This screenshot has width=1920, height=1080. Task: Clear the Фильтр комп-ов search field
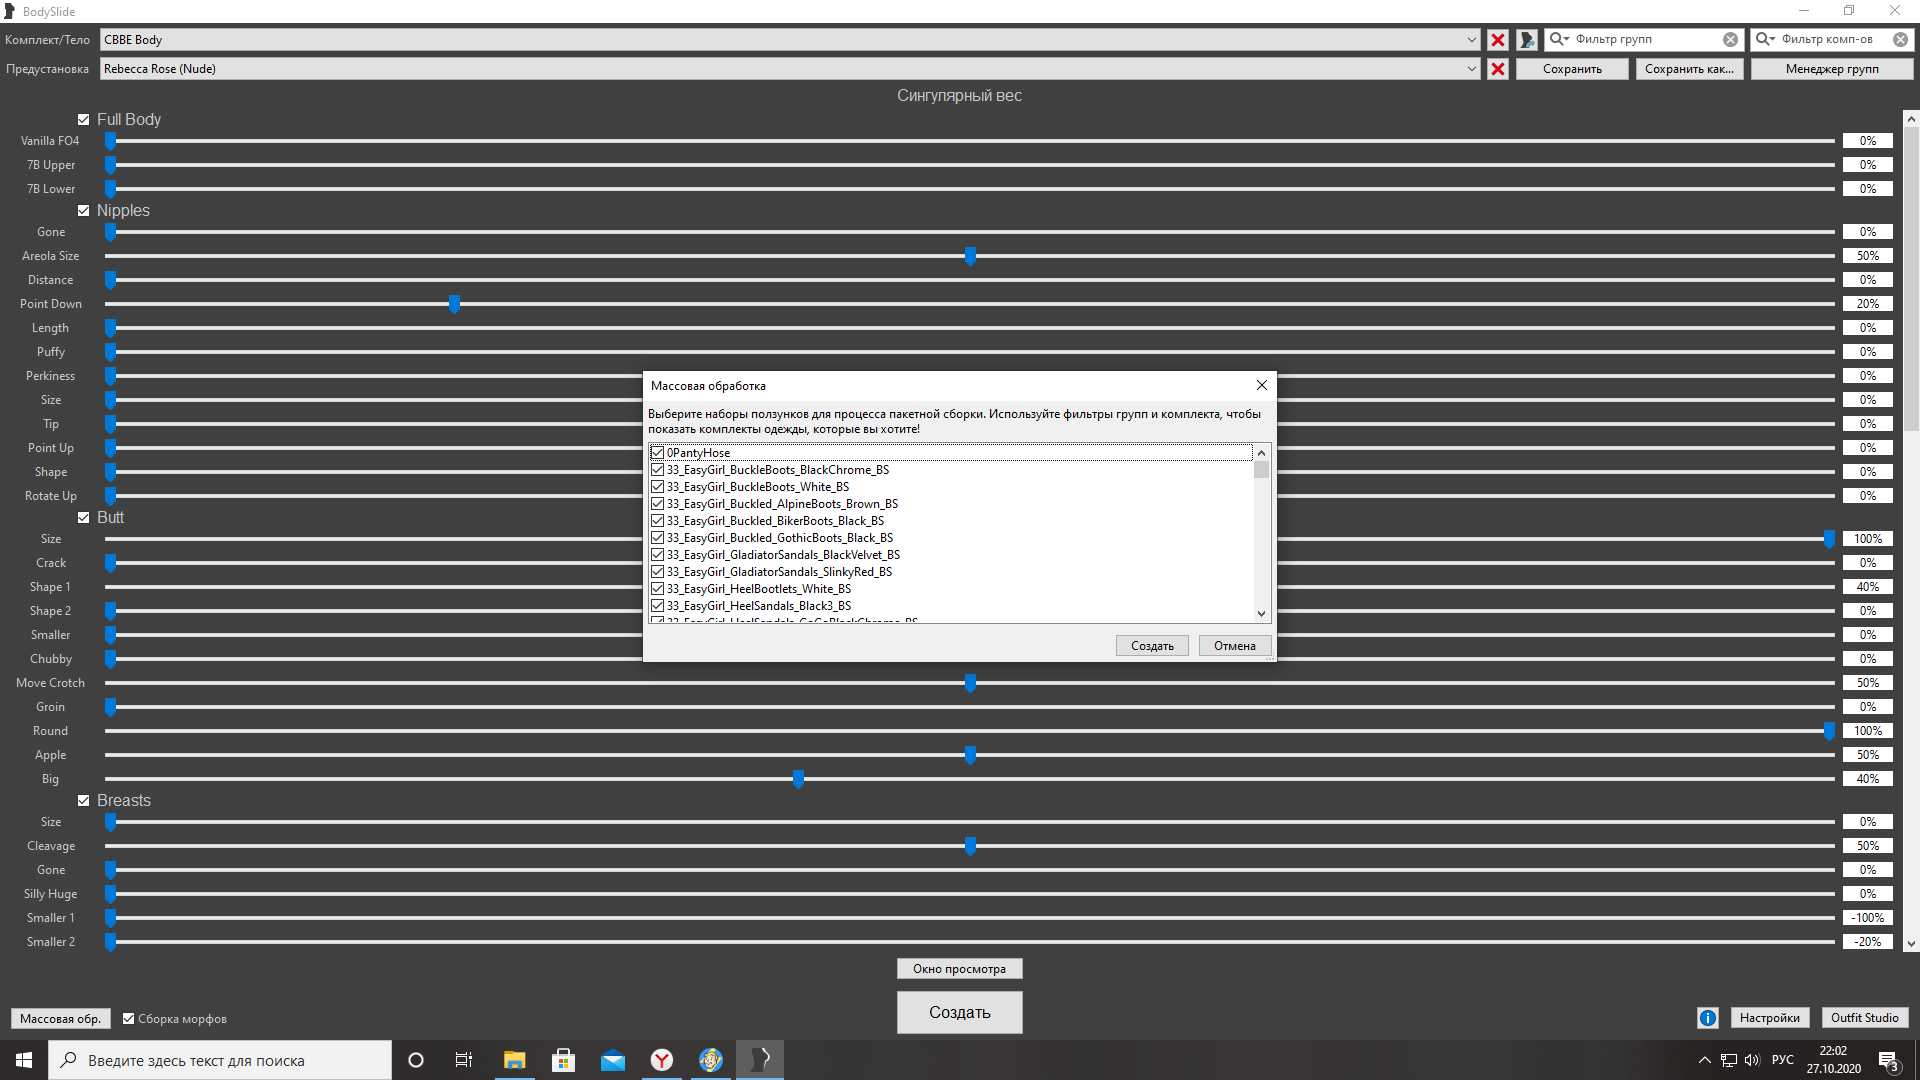tap(1900, 39)
